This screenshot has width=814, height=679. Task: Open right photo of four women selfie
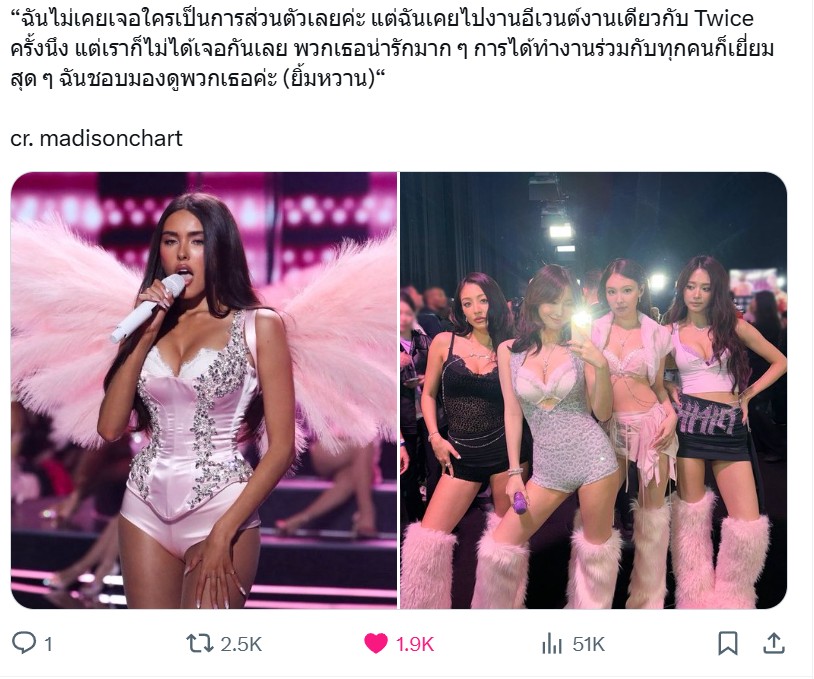pos(593,390)
